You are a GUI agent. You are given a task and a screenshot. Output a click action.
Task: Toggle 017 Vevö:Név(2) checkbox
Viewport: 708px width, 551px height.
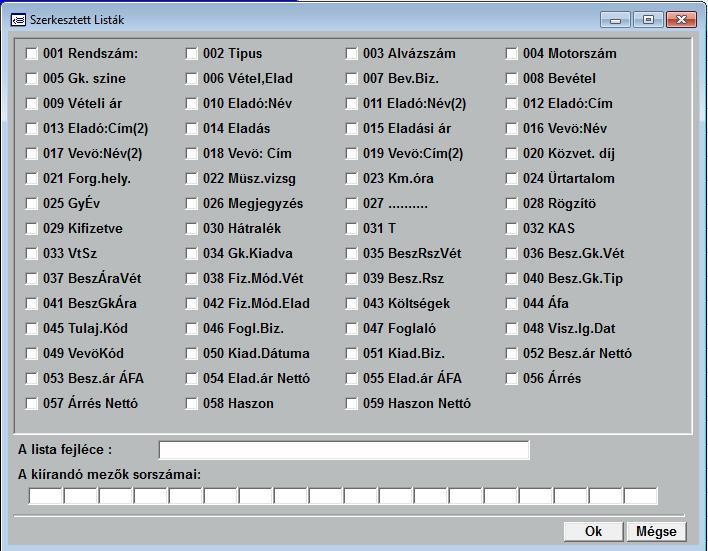click(32, 154)
